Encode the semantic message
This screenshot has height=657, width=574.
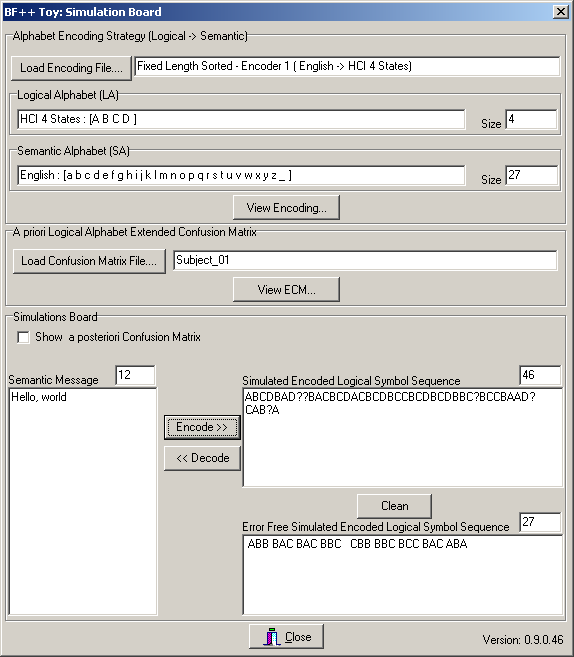click(202, 427)
